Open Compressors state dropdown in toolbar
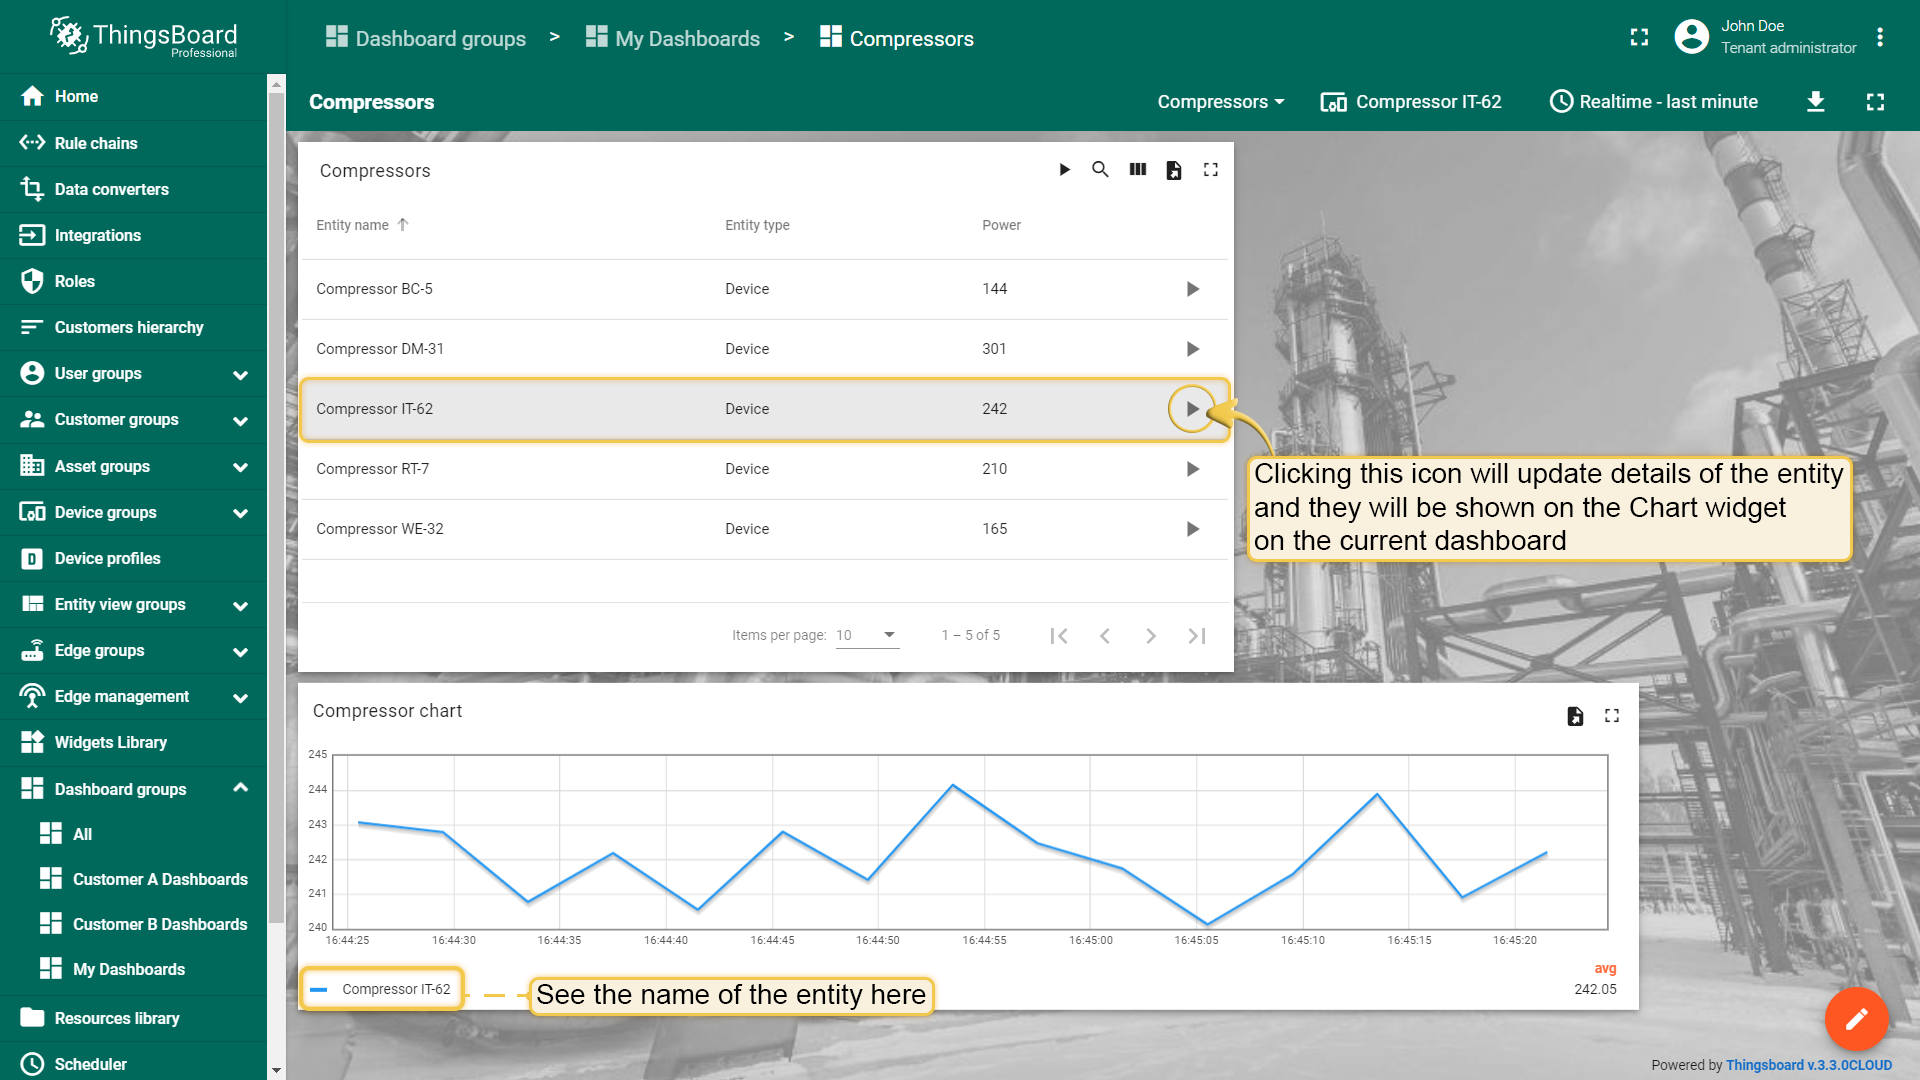Screen dimensions: 1920x1080 (1220, 102)
